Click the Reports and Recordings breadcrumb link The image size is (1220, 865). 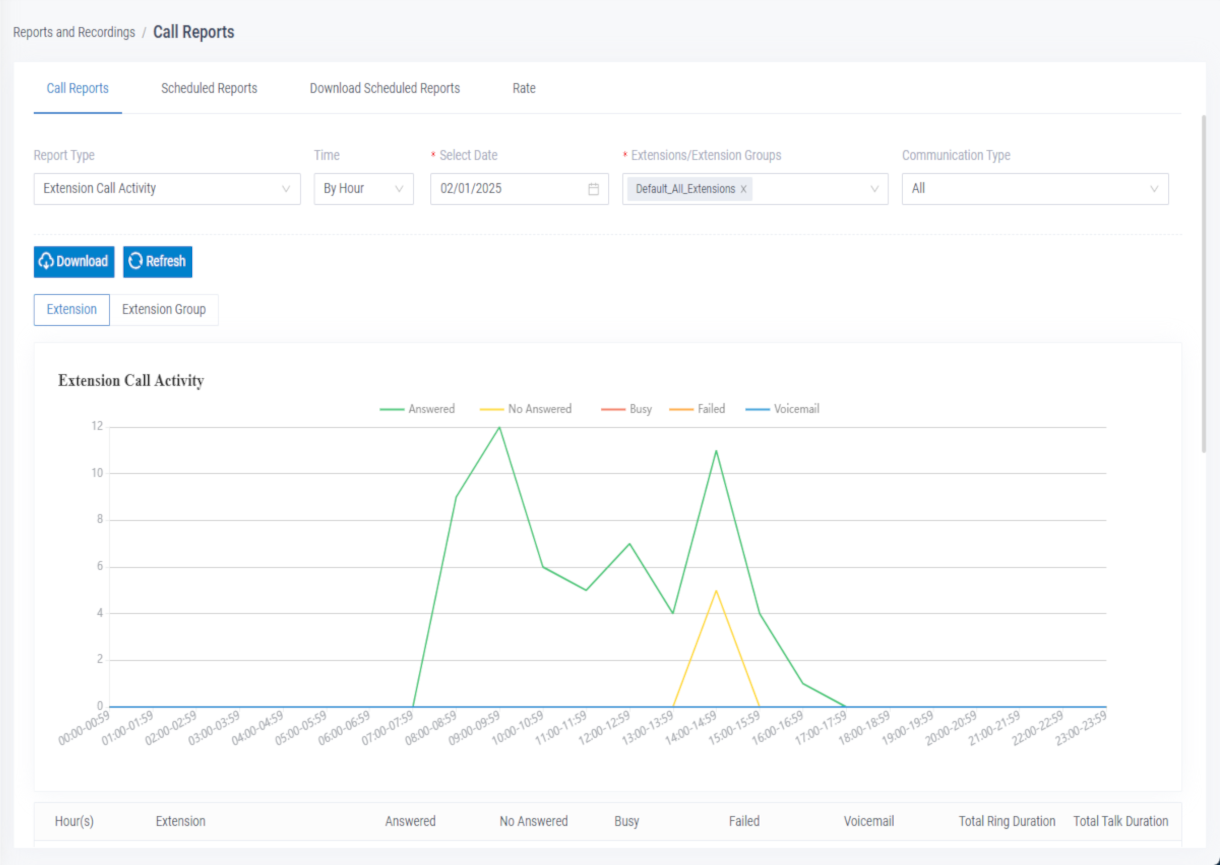pos(74,32)
